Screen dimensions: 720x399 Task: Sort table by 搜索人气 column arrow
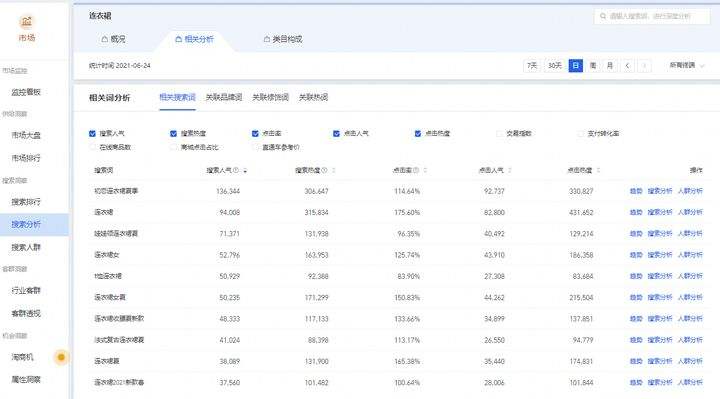point(245,170)
